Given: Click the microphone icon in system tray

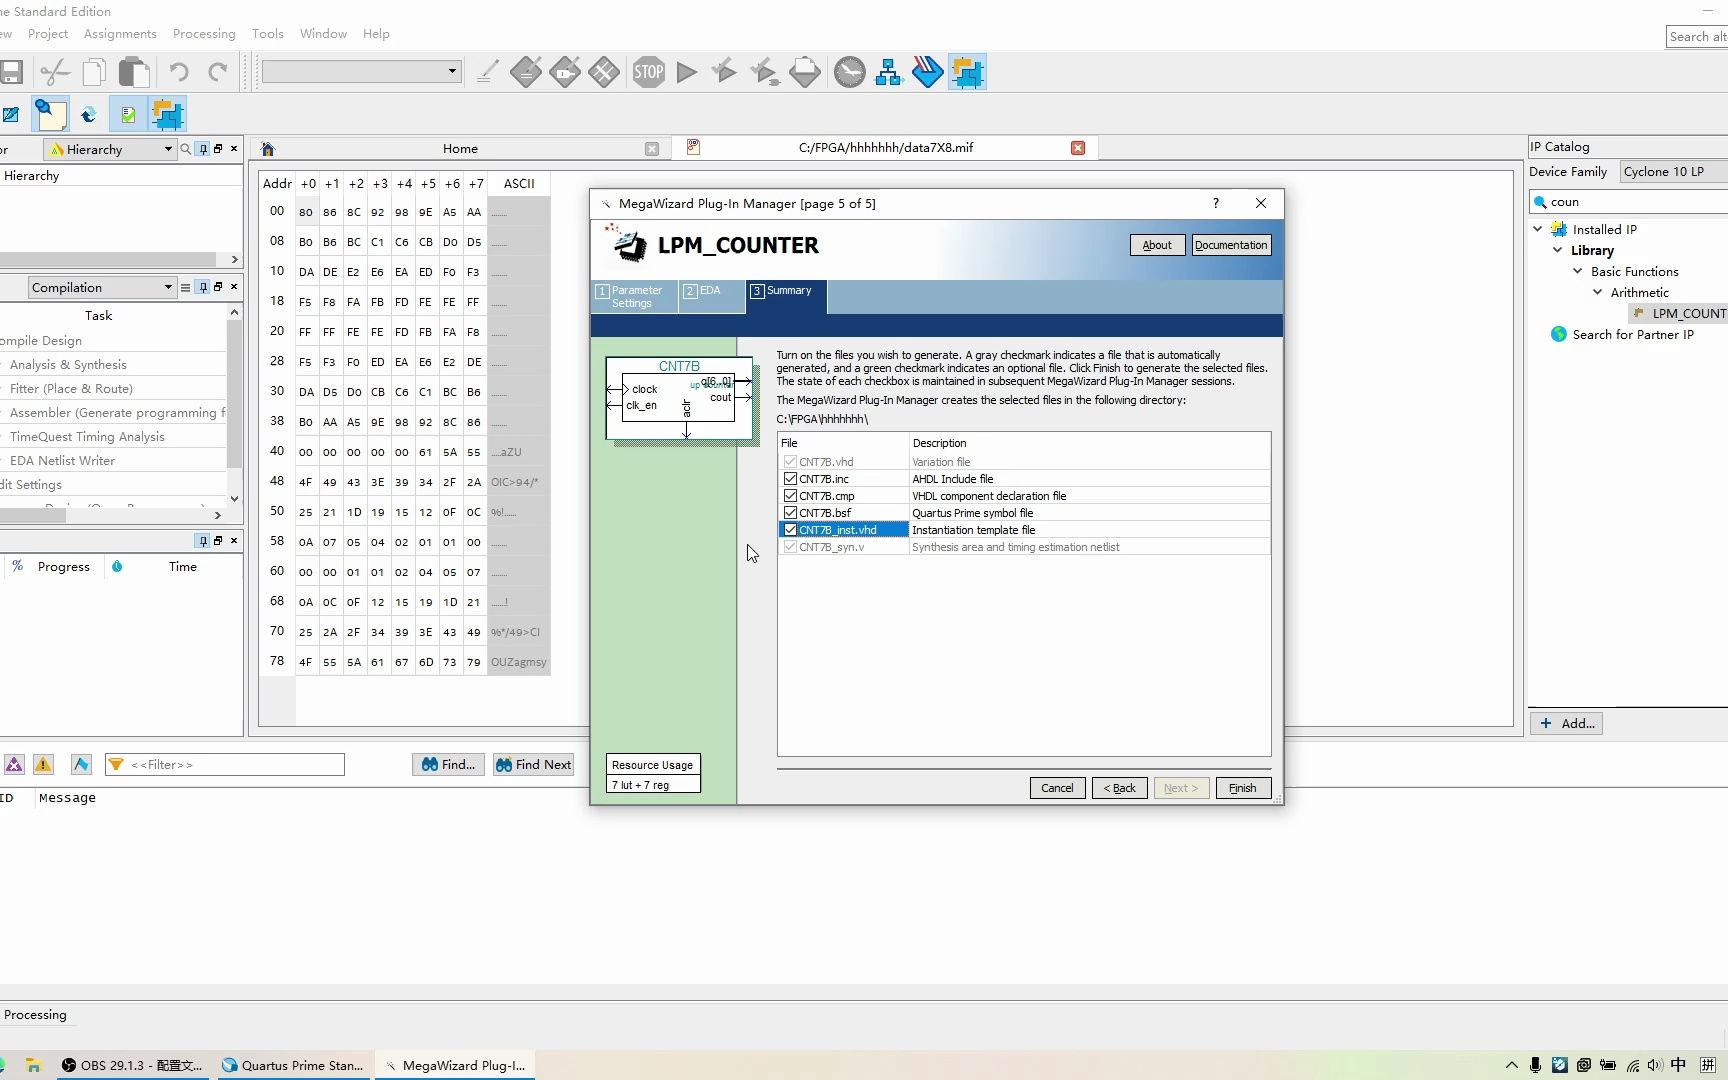Looking at the screenshot, I should point(1535,1065).
